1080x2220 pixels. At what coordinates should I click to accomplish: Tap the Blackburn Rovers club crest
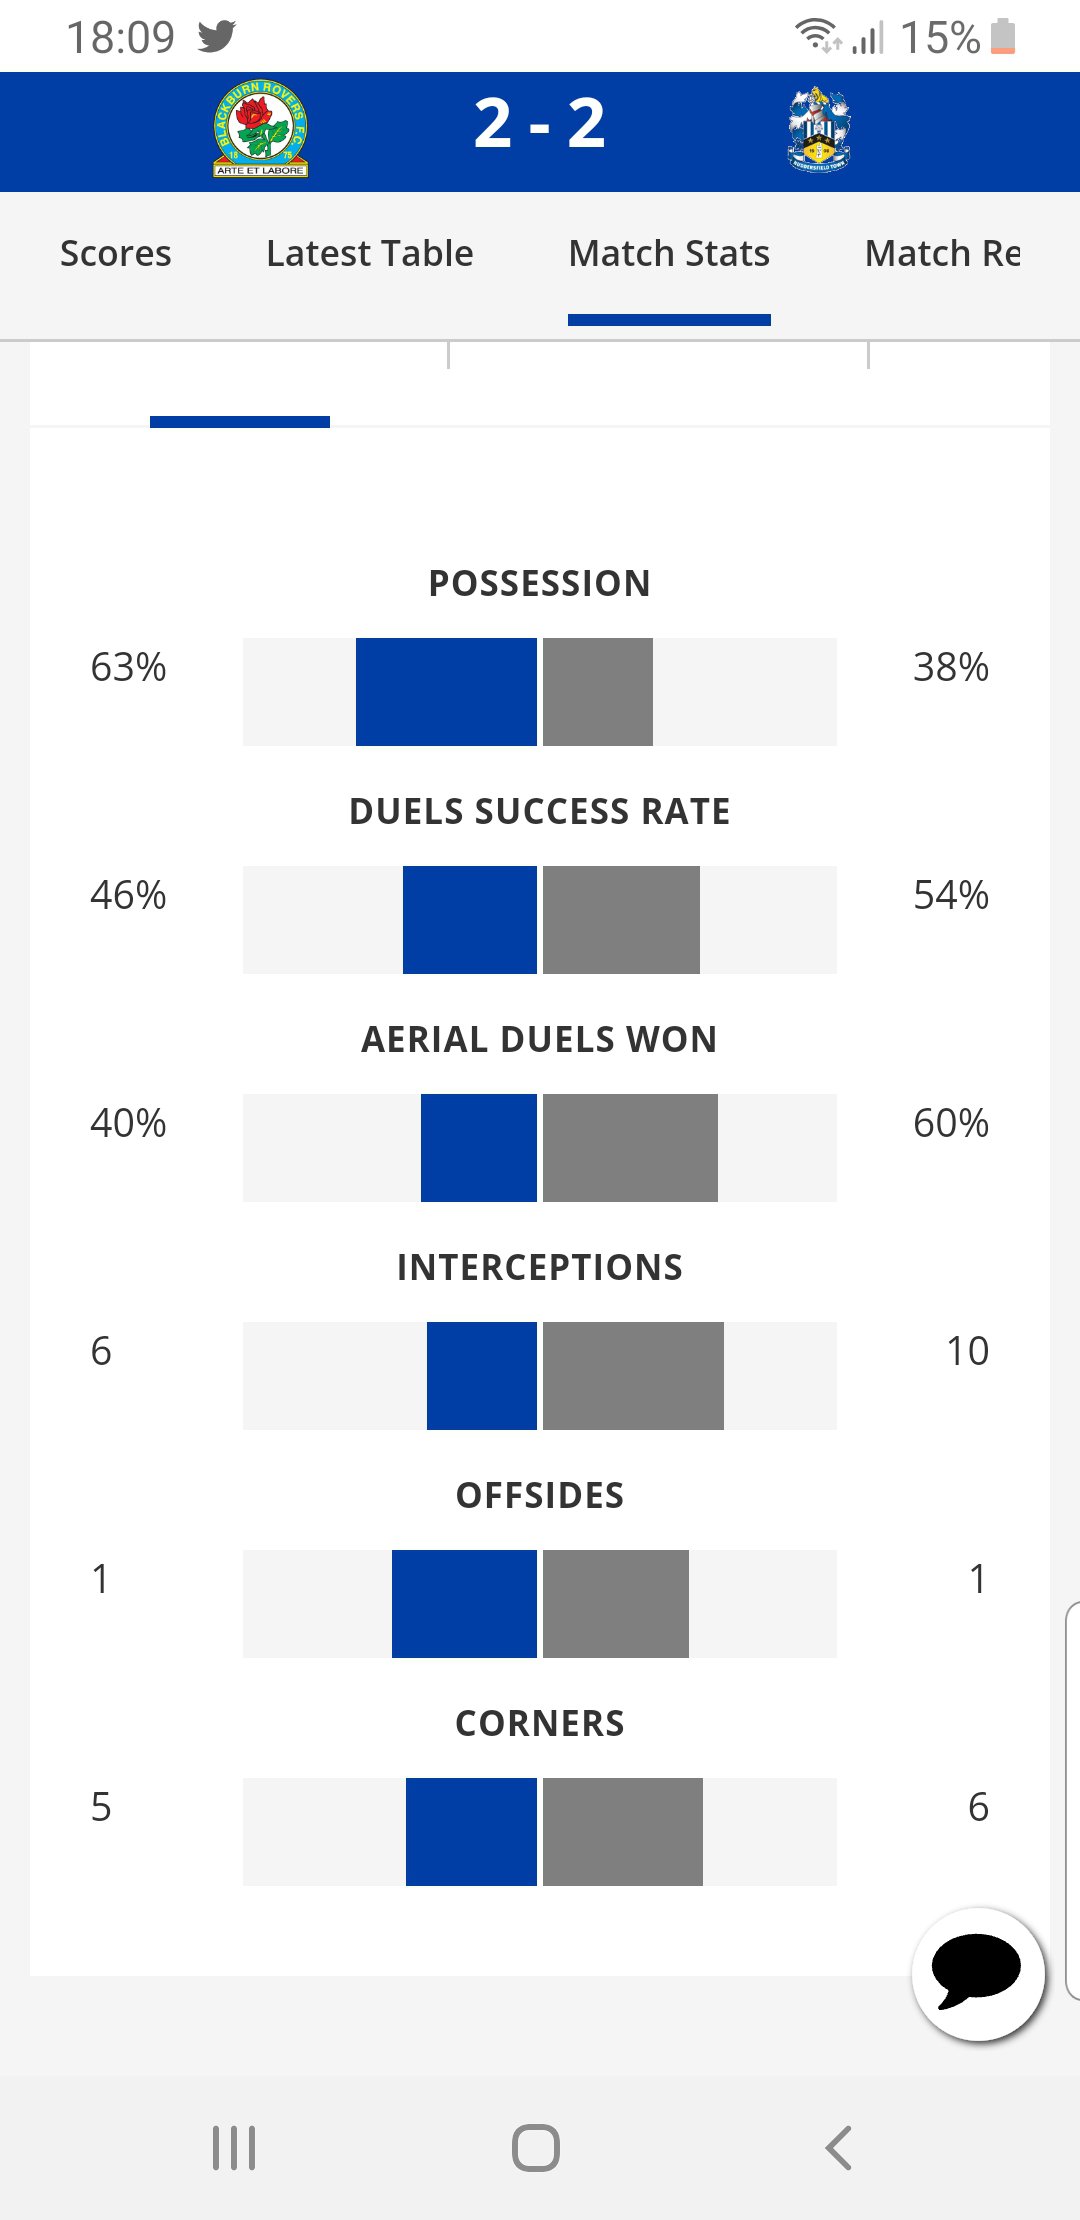click(260, 130)
